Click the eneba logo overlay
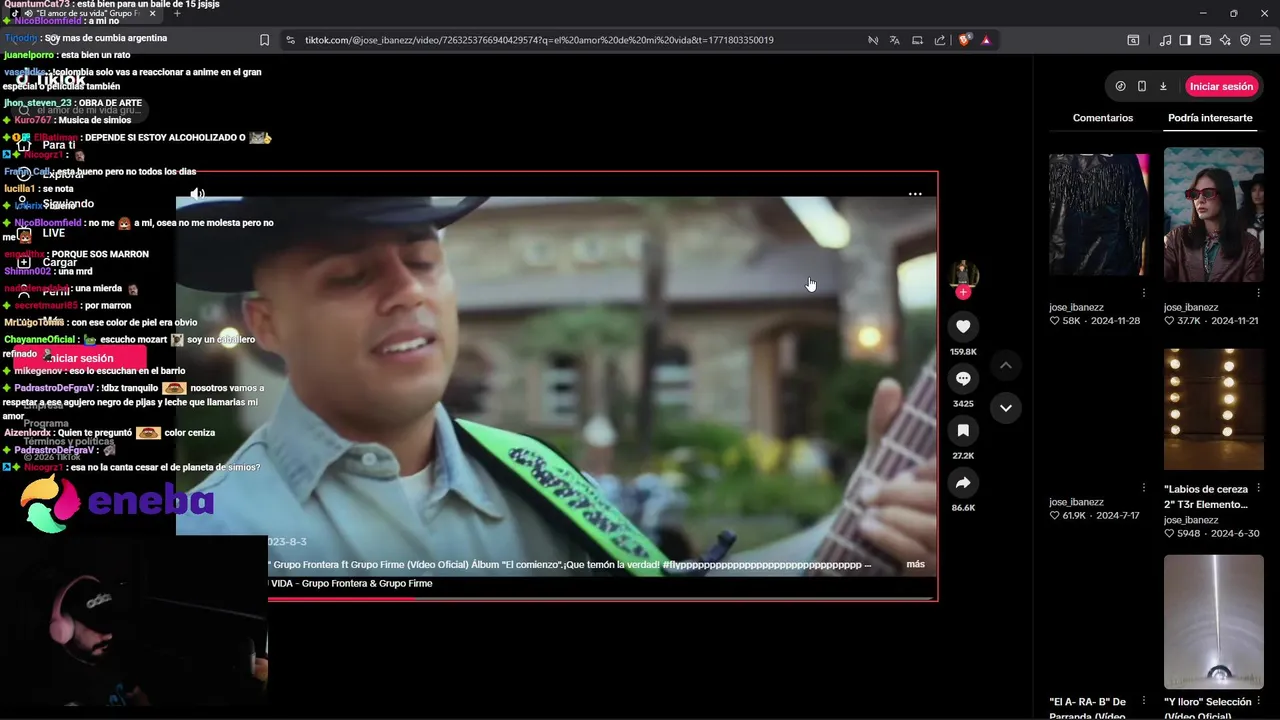Screen dimensions: 1280x720 [118, 503]
